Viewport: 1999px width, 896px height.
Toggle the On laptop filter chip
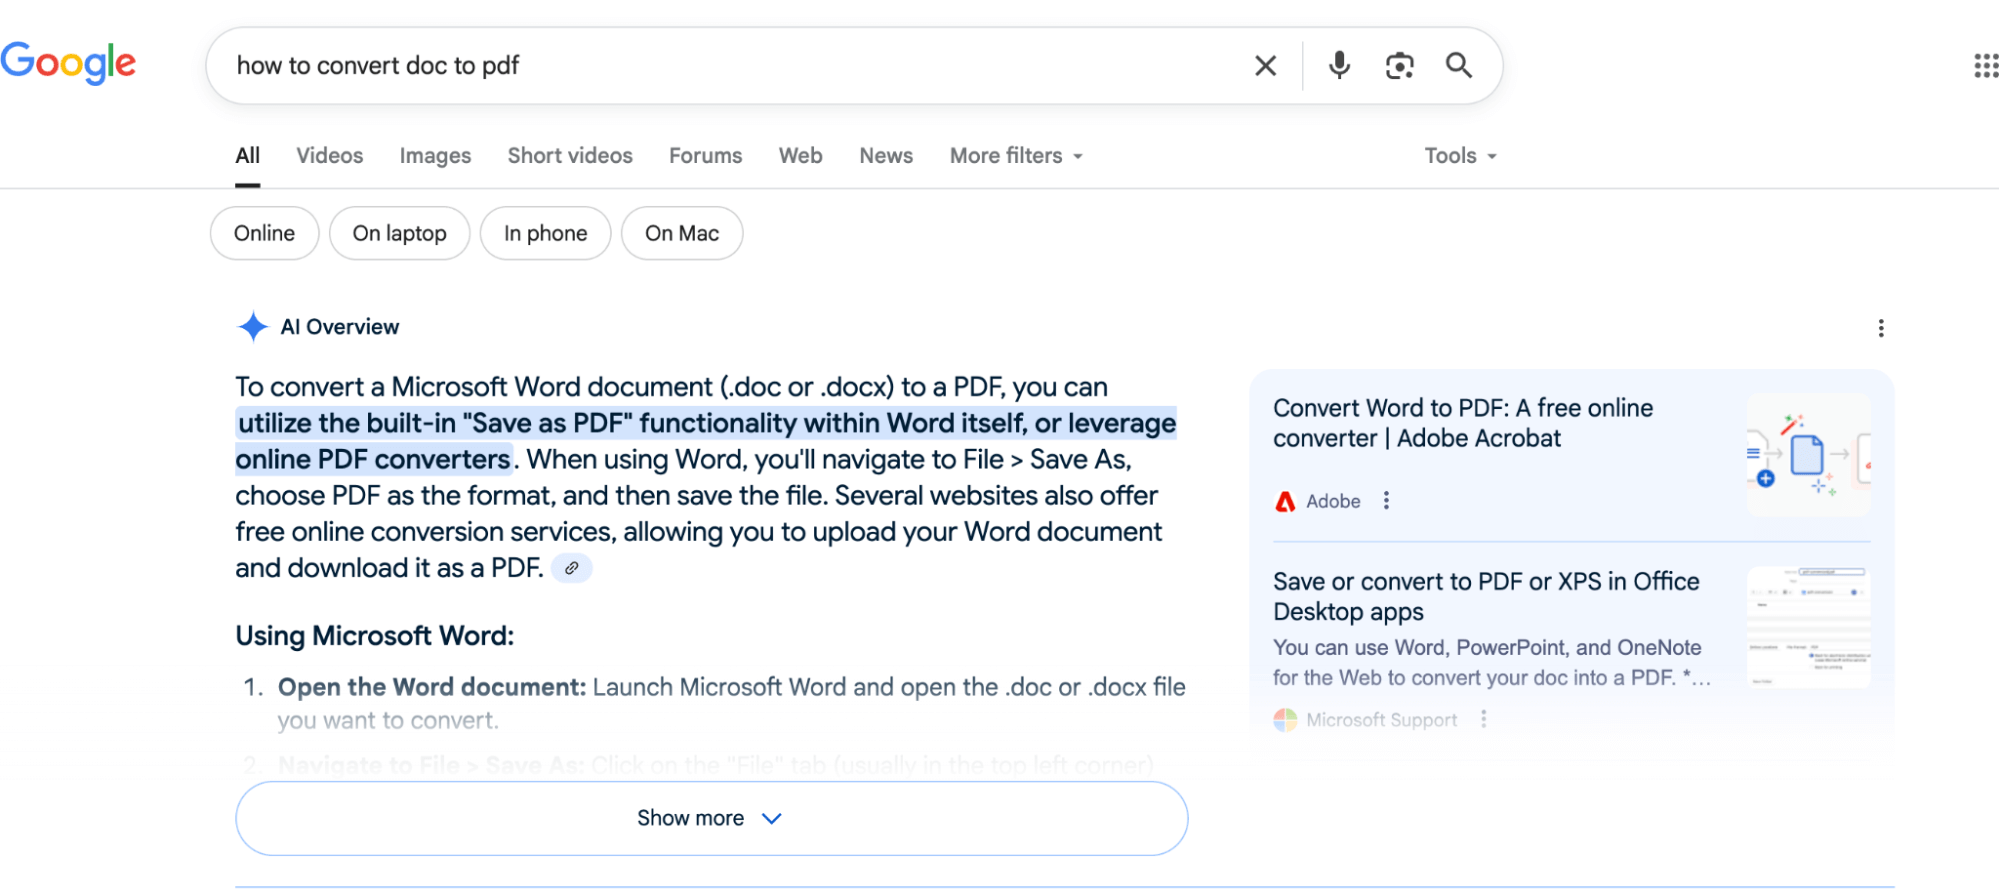click(x=399, y=233)
